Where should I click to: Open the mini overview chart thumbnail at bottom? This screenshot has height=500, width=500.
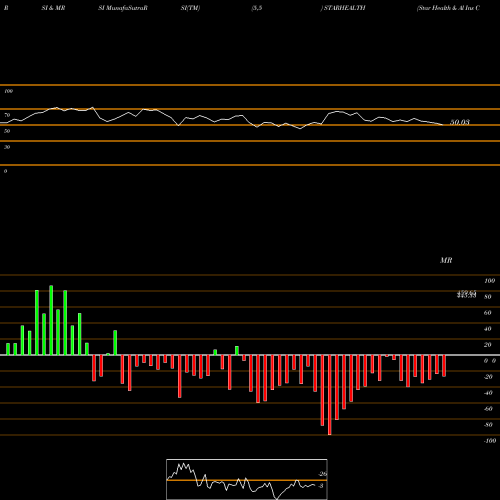247,479
